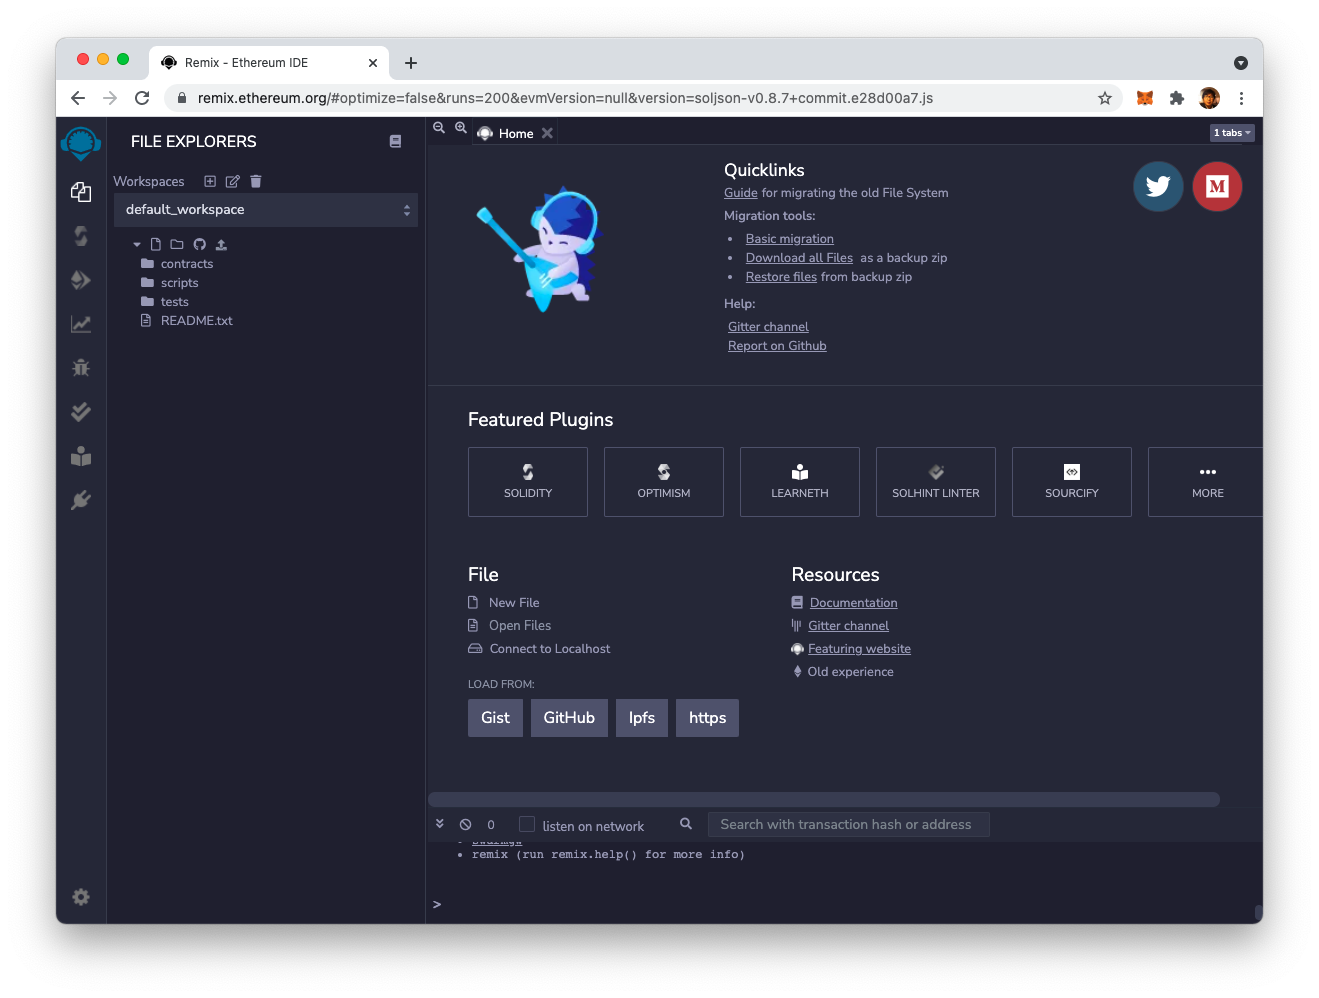Open Settings gear in the sidebar
This screenshot has width=1319, height=998.
pos(81,897)
